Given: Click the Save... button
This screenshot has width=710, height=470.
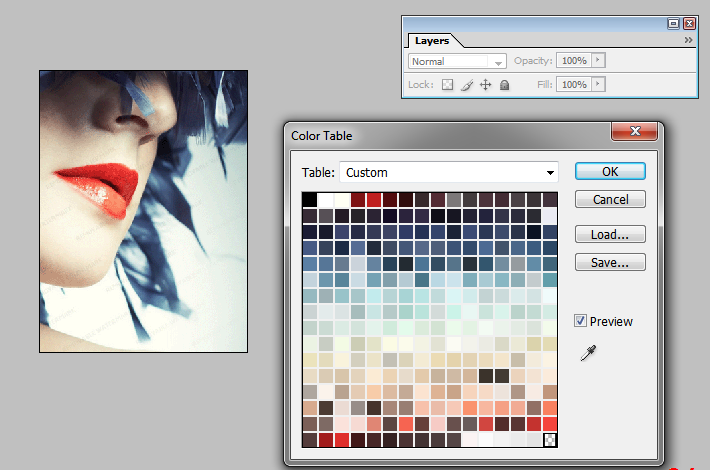Looking at the screenshot, I should [x=610, y=262].
